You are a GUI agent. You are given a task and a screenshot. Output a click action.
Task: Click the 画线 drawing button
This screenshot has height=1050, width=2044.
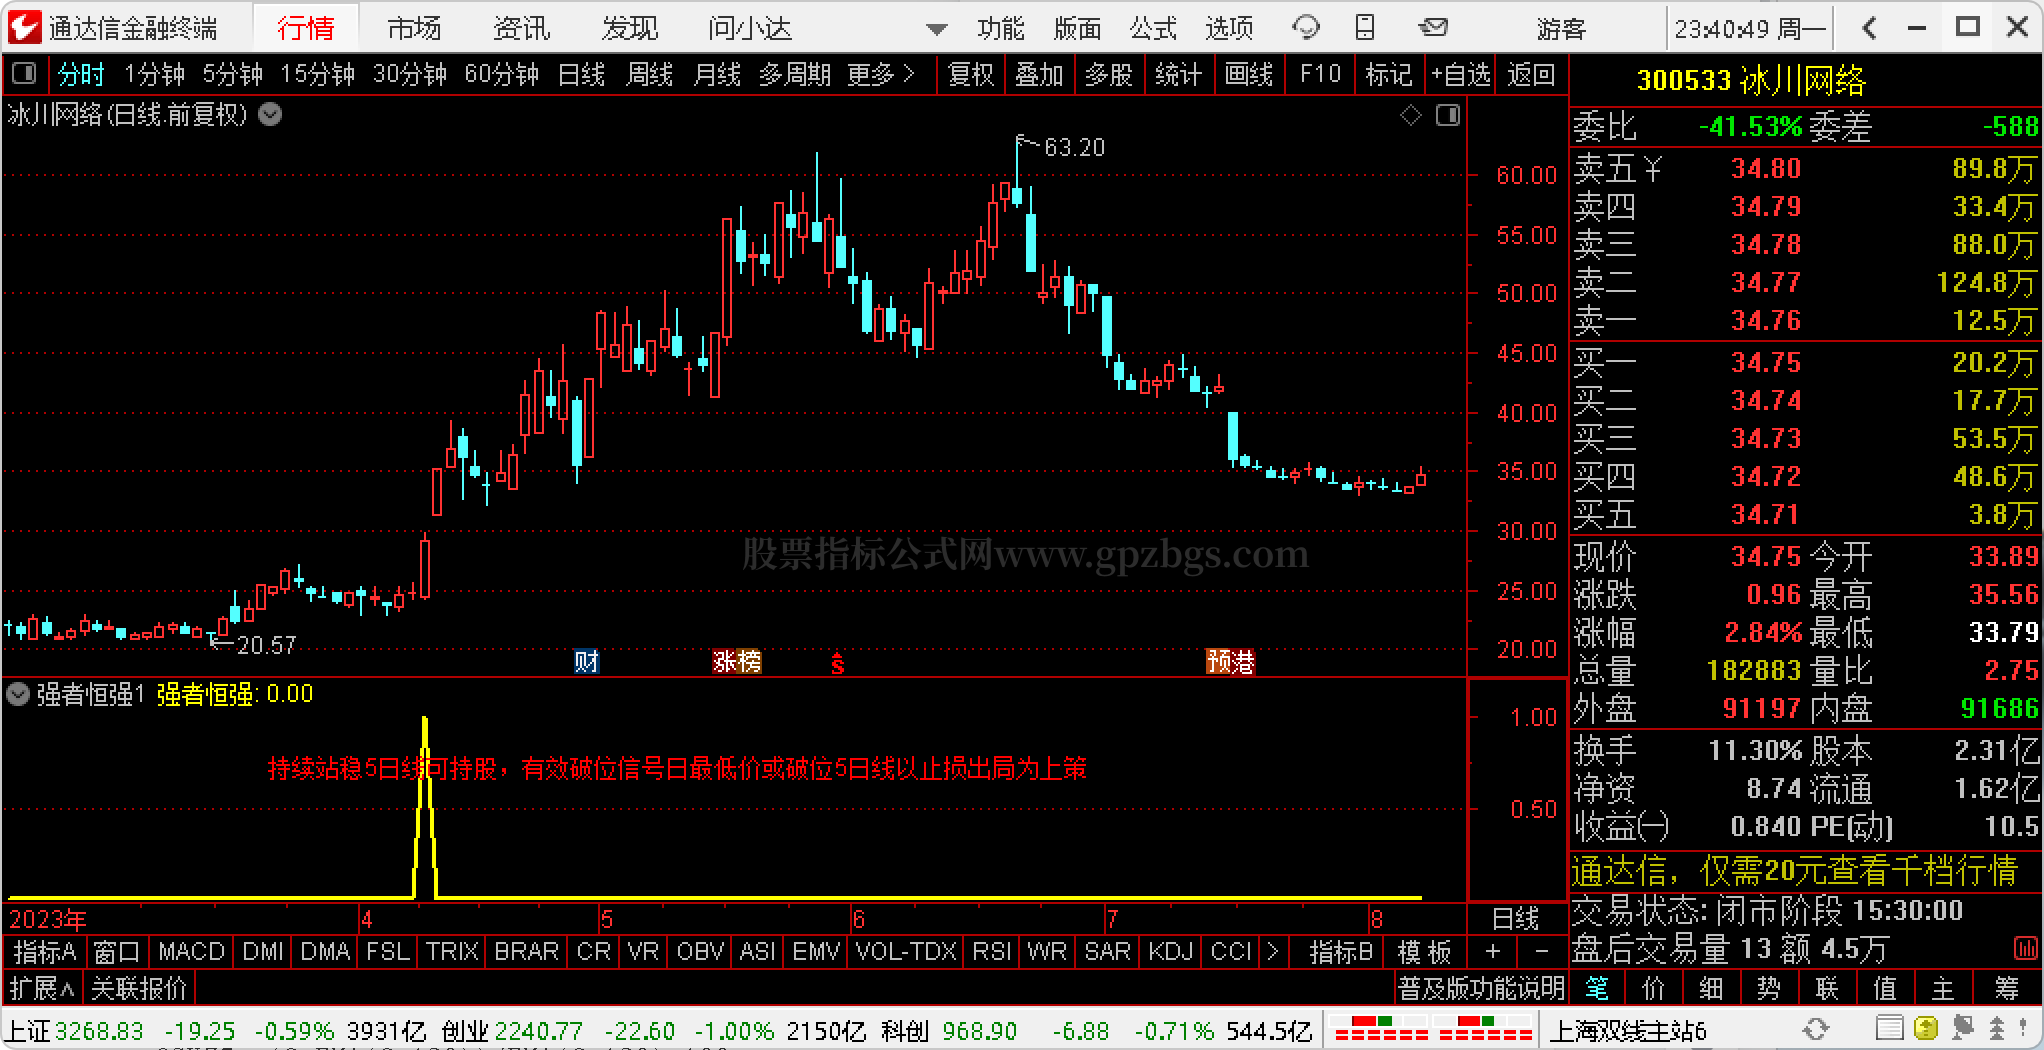[1249, 74]
